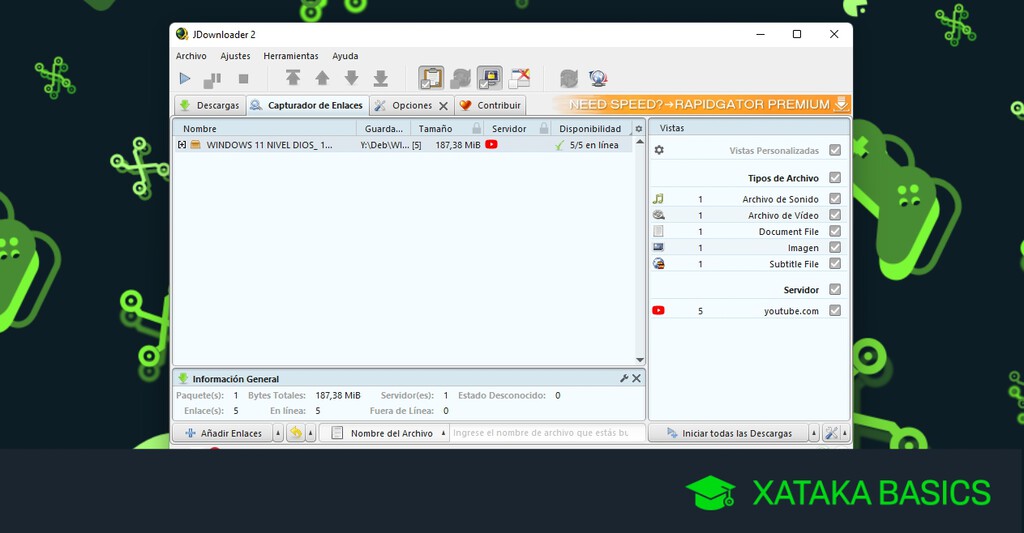The height and width of the screenshot is (533, 1024).
Task: Click the youtube.com icon in Vistas panel
Action: [658, 311]
